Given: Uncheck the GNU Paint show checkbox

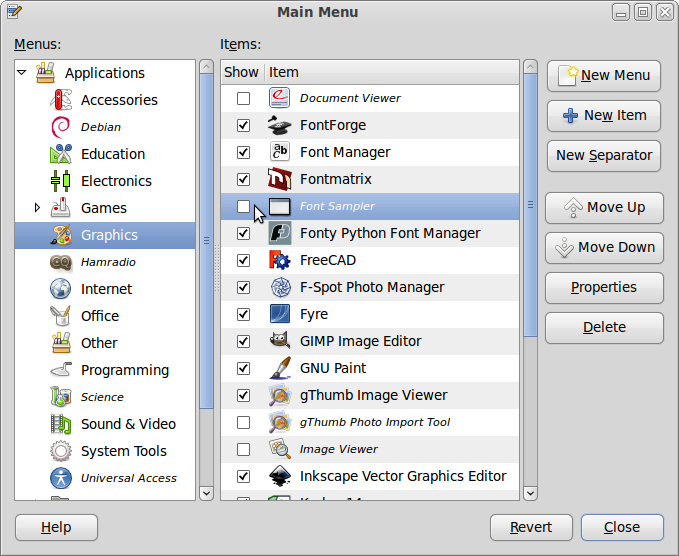Looking at the screenshot, I should pos(243,368).
